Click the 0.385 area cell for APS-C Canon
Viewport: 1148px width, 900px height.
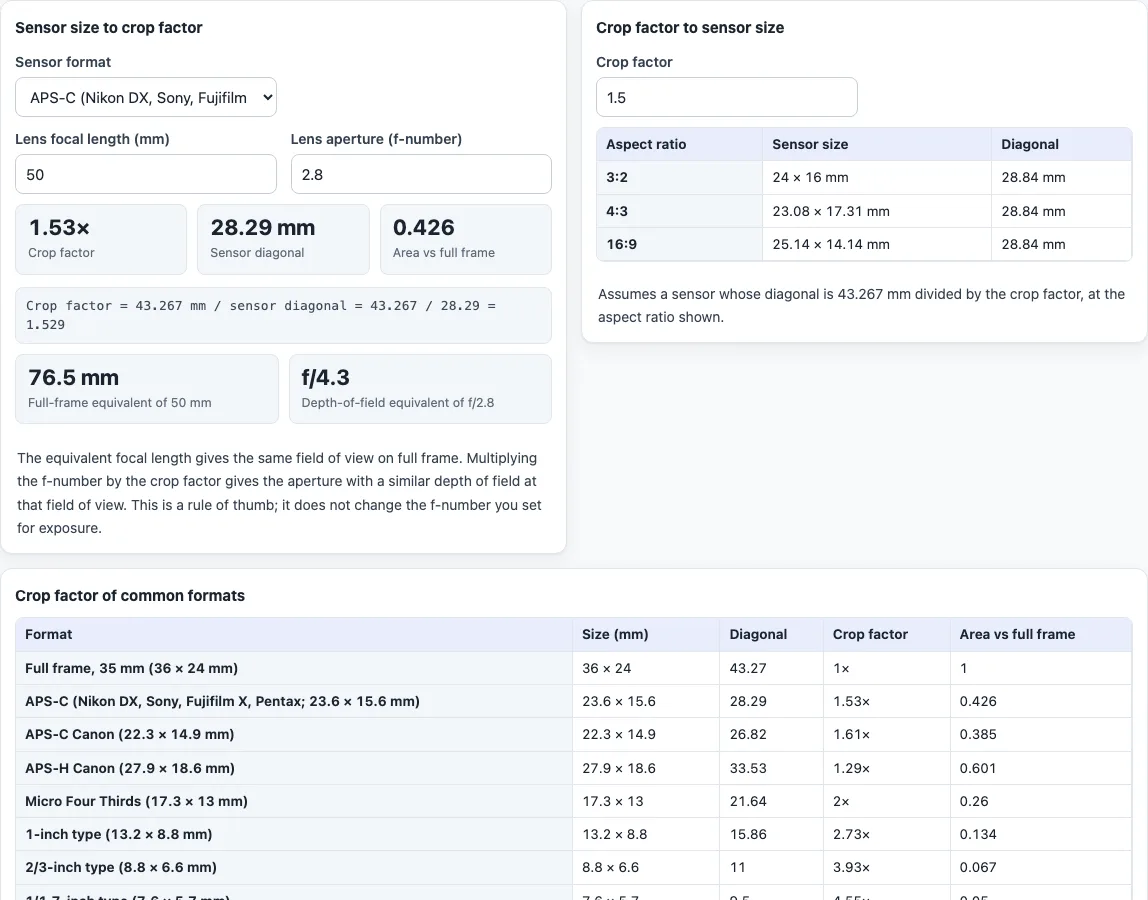coord(1041,734)
